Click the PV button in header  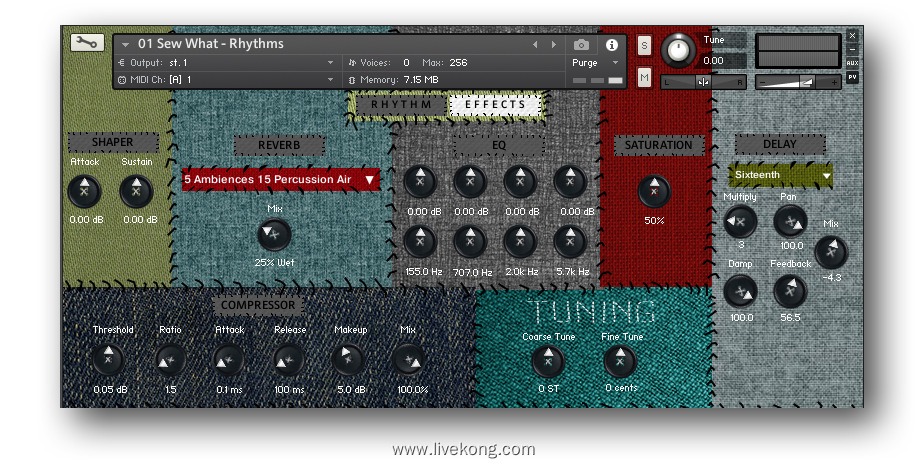point(852,77)
